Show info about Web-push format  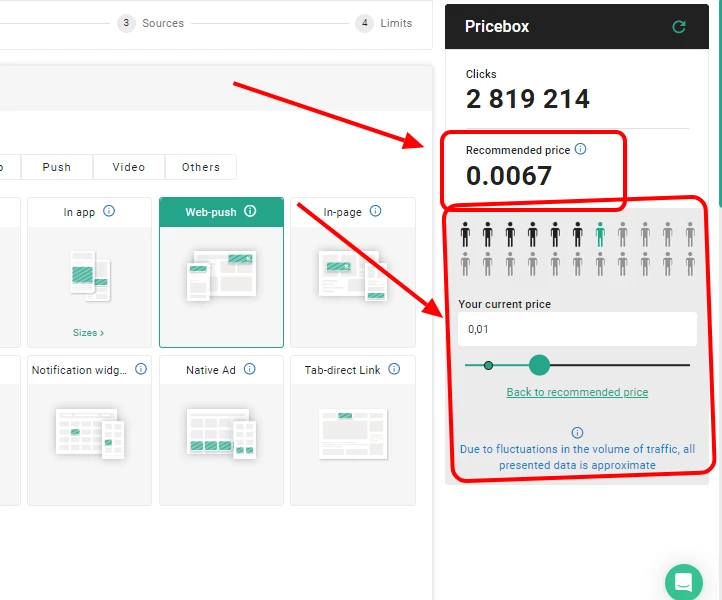coord(250,211)
